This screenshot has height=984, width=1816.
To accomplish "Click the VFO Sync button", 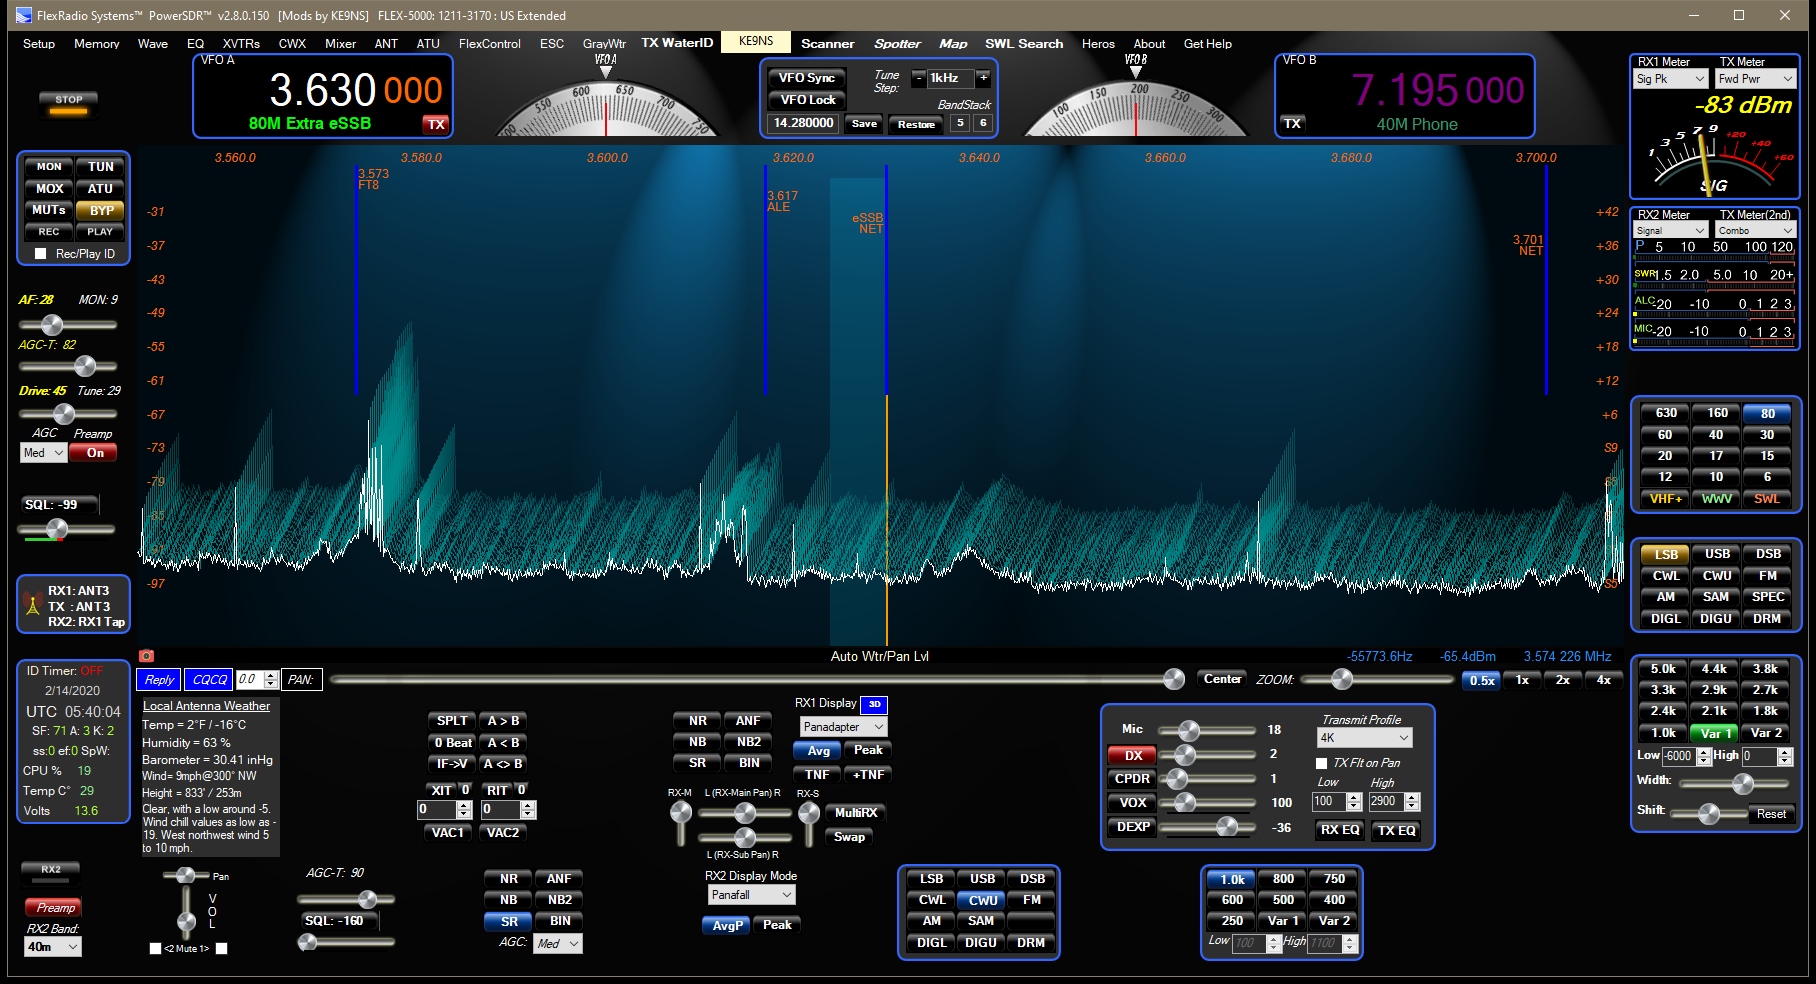I will coord(807,78).
